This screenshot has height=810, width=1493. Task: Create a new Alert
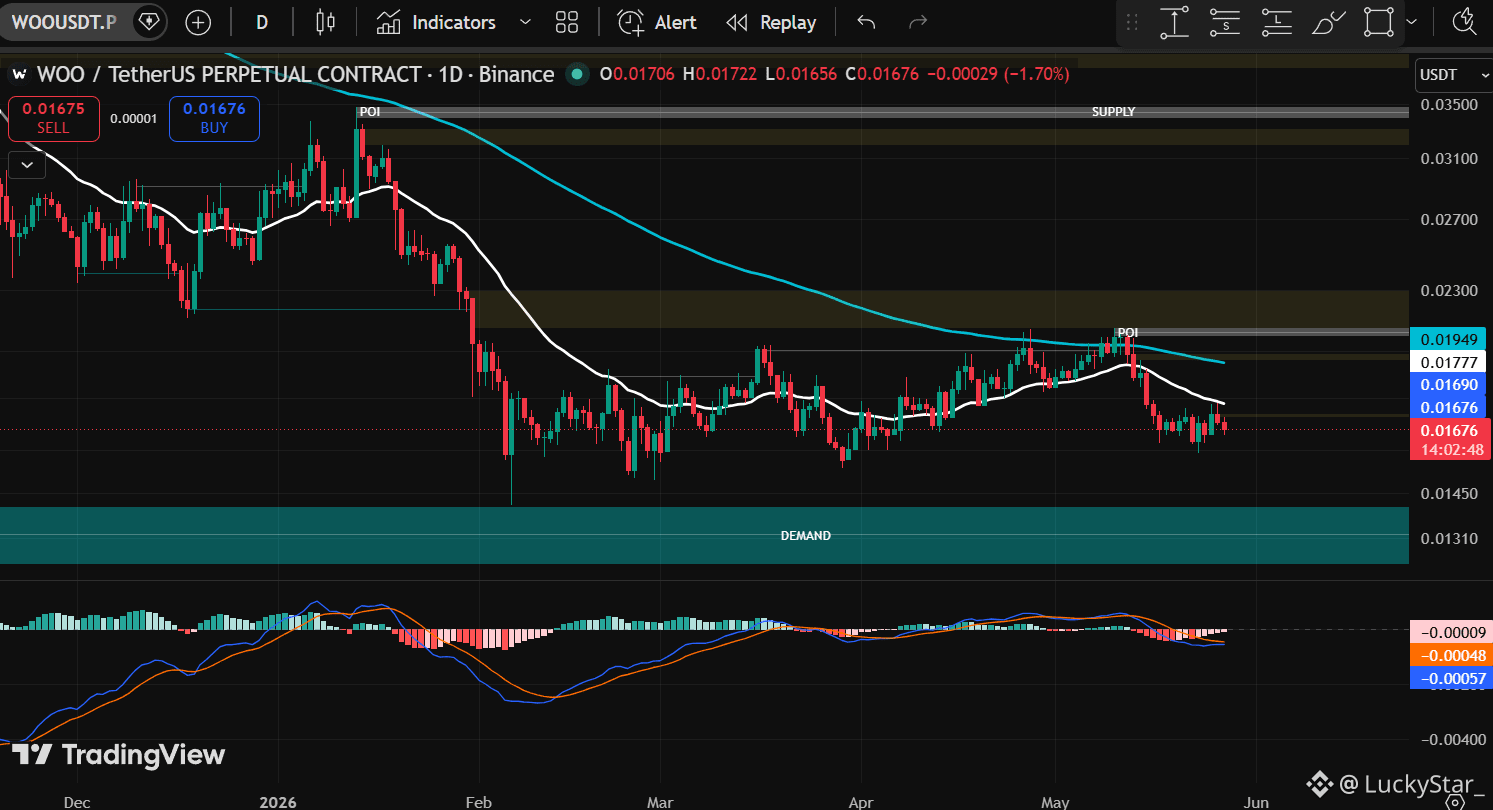[657, 22]
